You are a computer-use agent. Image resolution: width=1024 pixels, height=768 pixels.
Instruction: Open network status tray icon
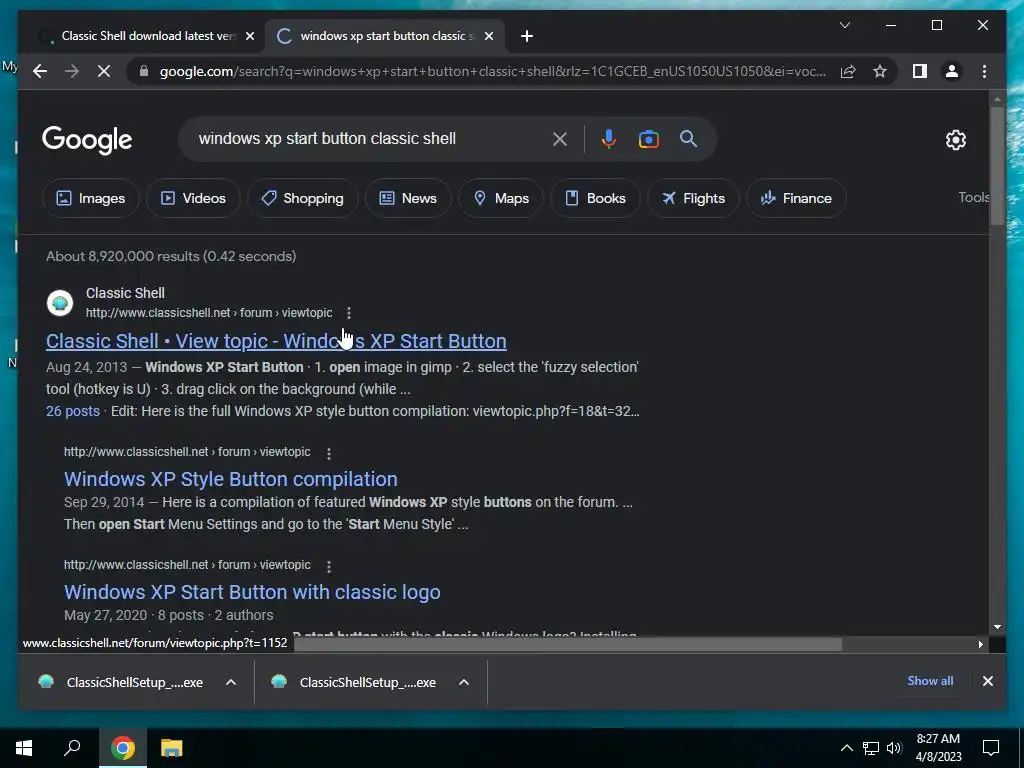871,748
